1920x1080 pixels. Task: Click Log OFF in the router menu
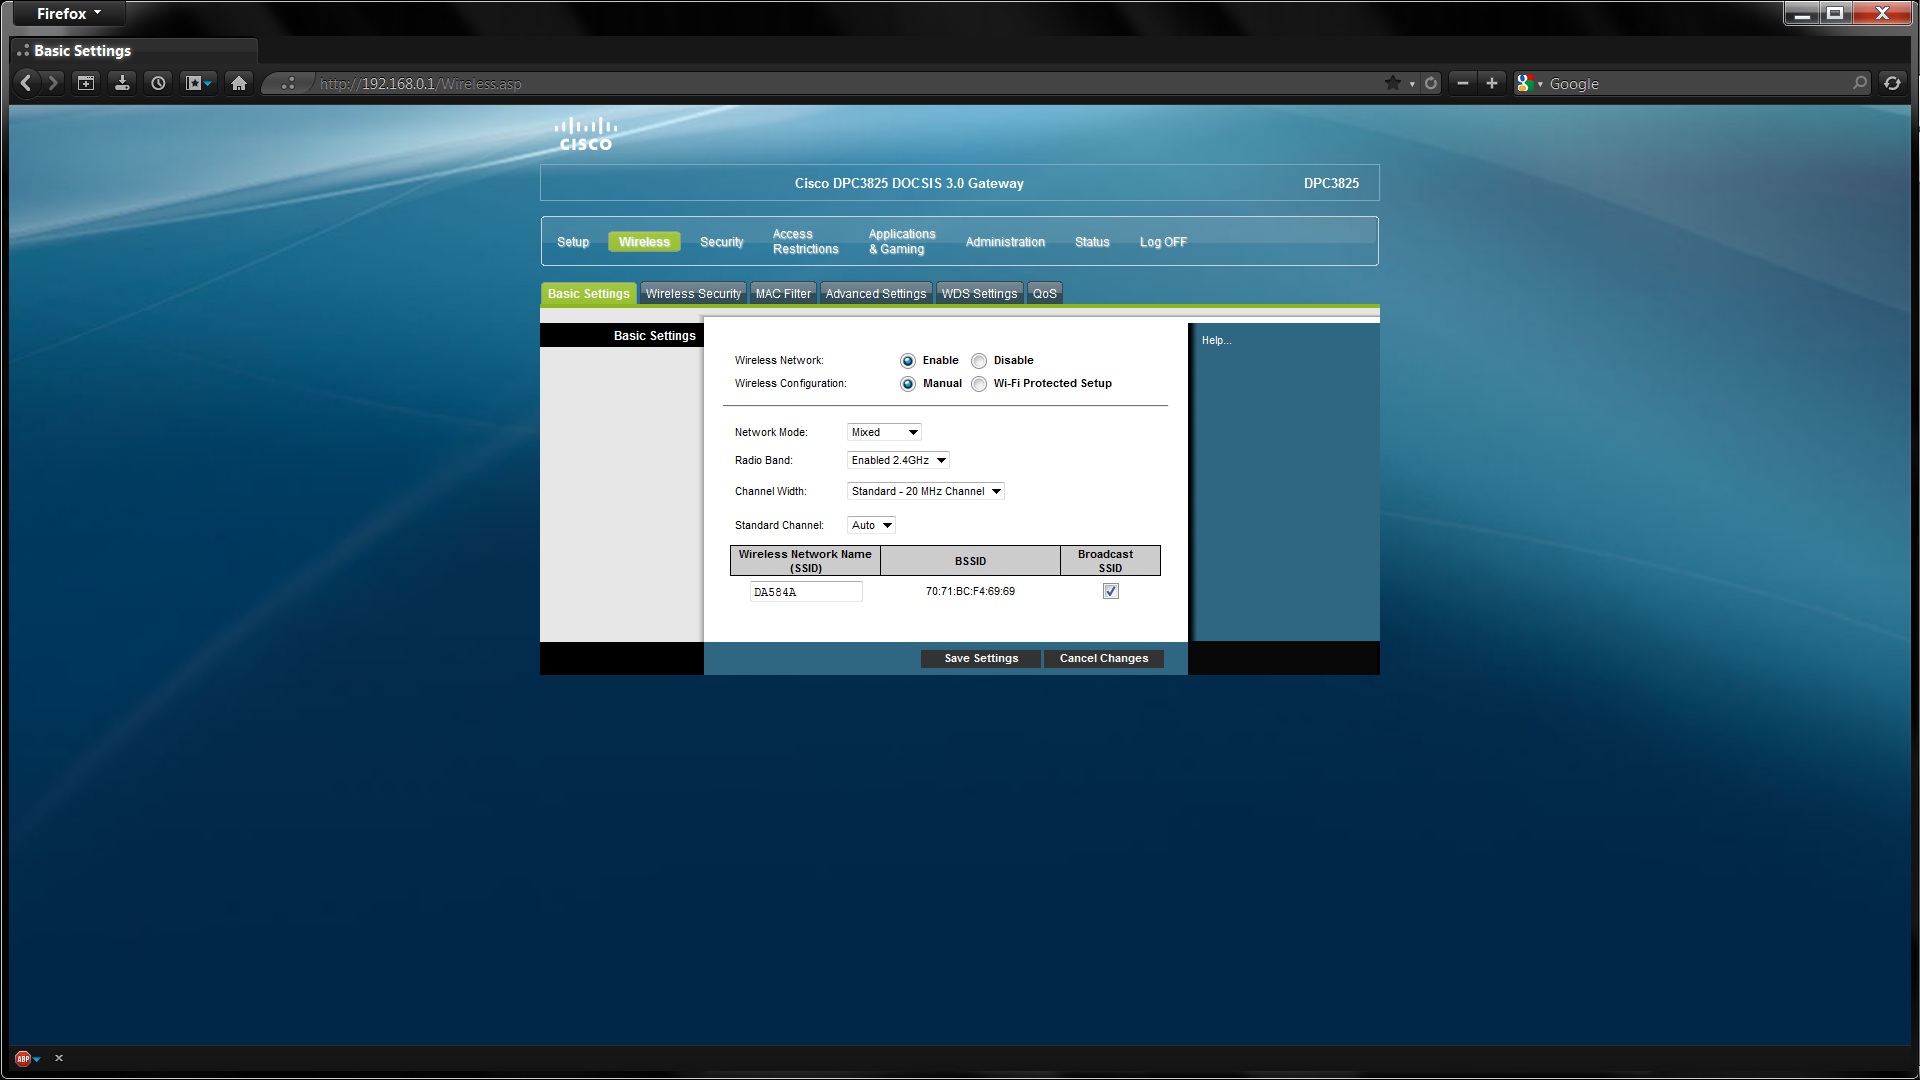1163,242
